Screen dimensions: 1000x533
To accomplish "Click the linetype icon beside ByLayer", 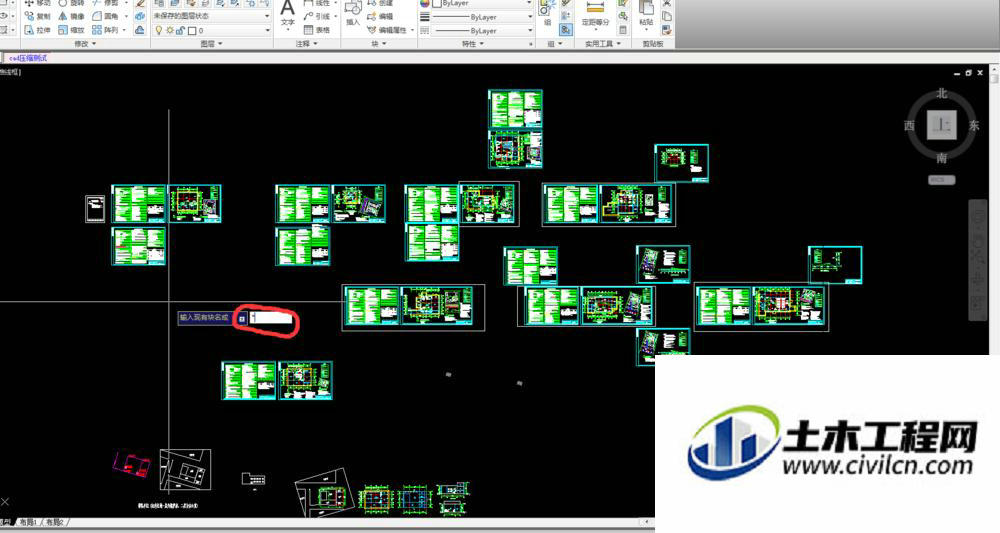I will coord(425,30).
